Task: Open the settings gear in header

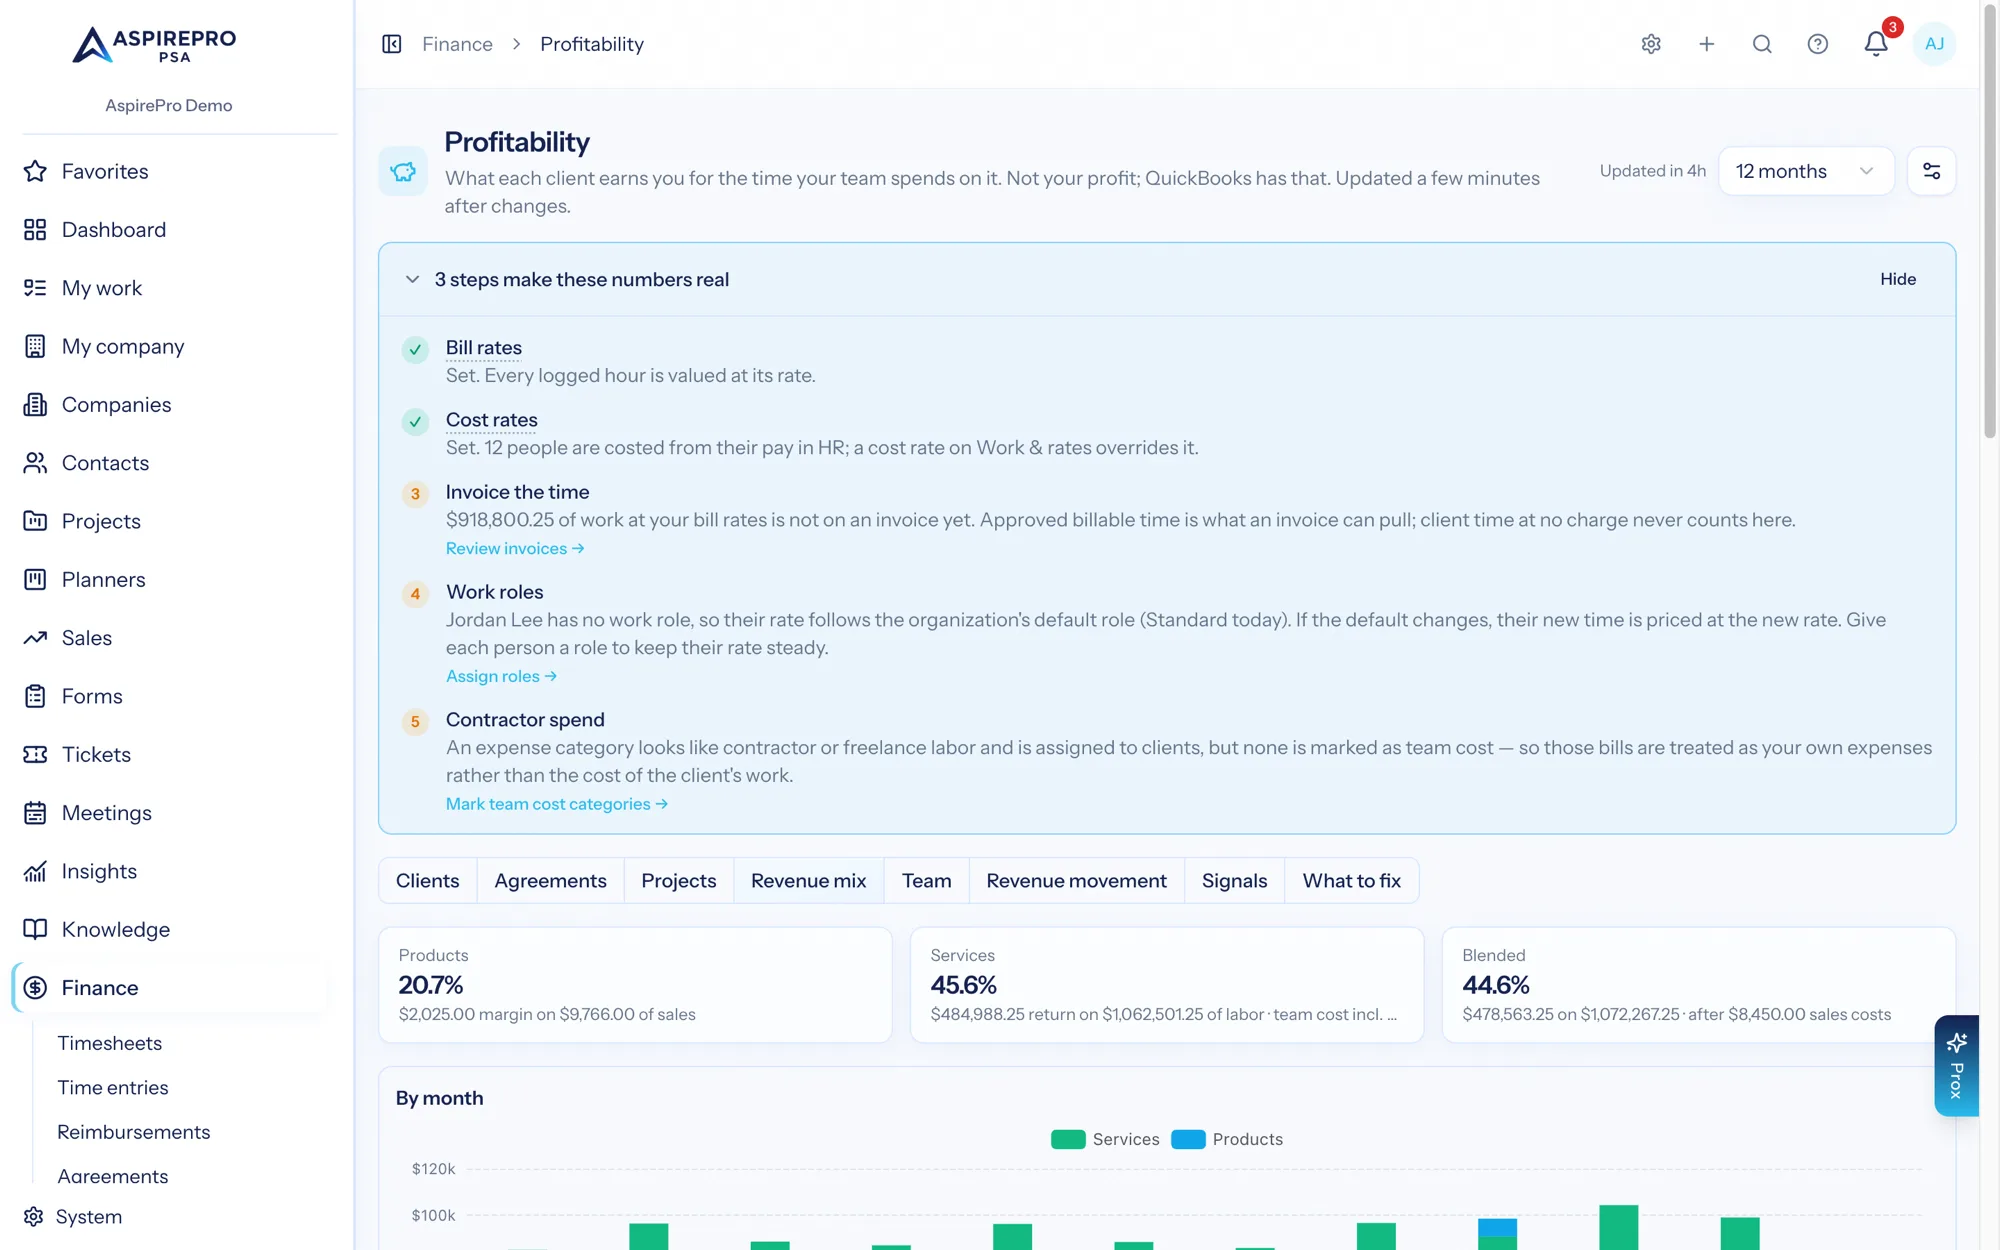Action: [x=1651, y=44]
